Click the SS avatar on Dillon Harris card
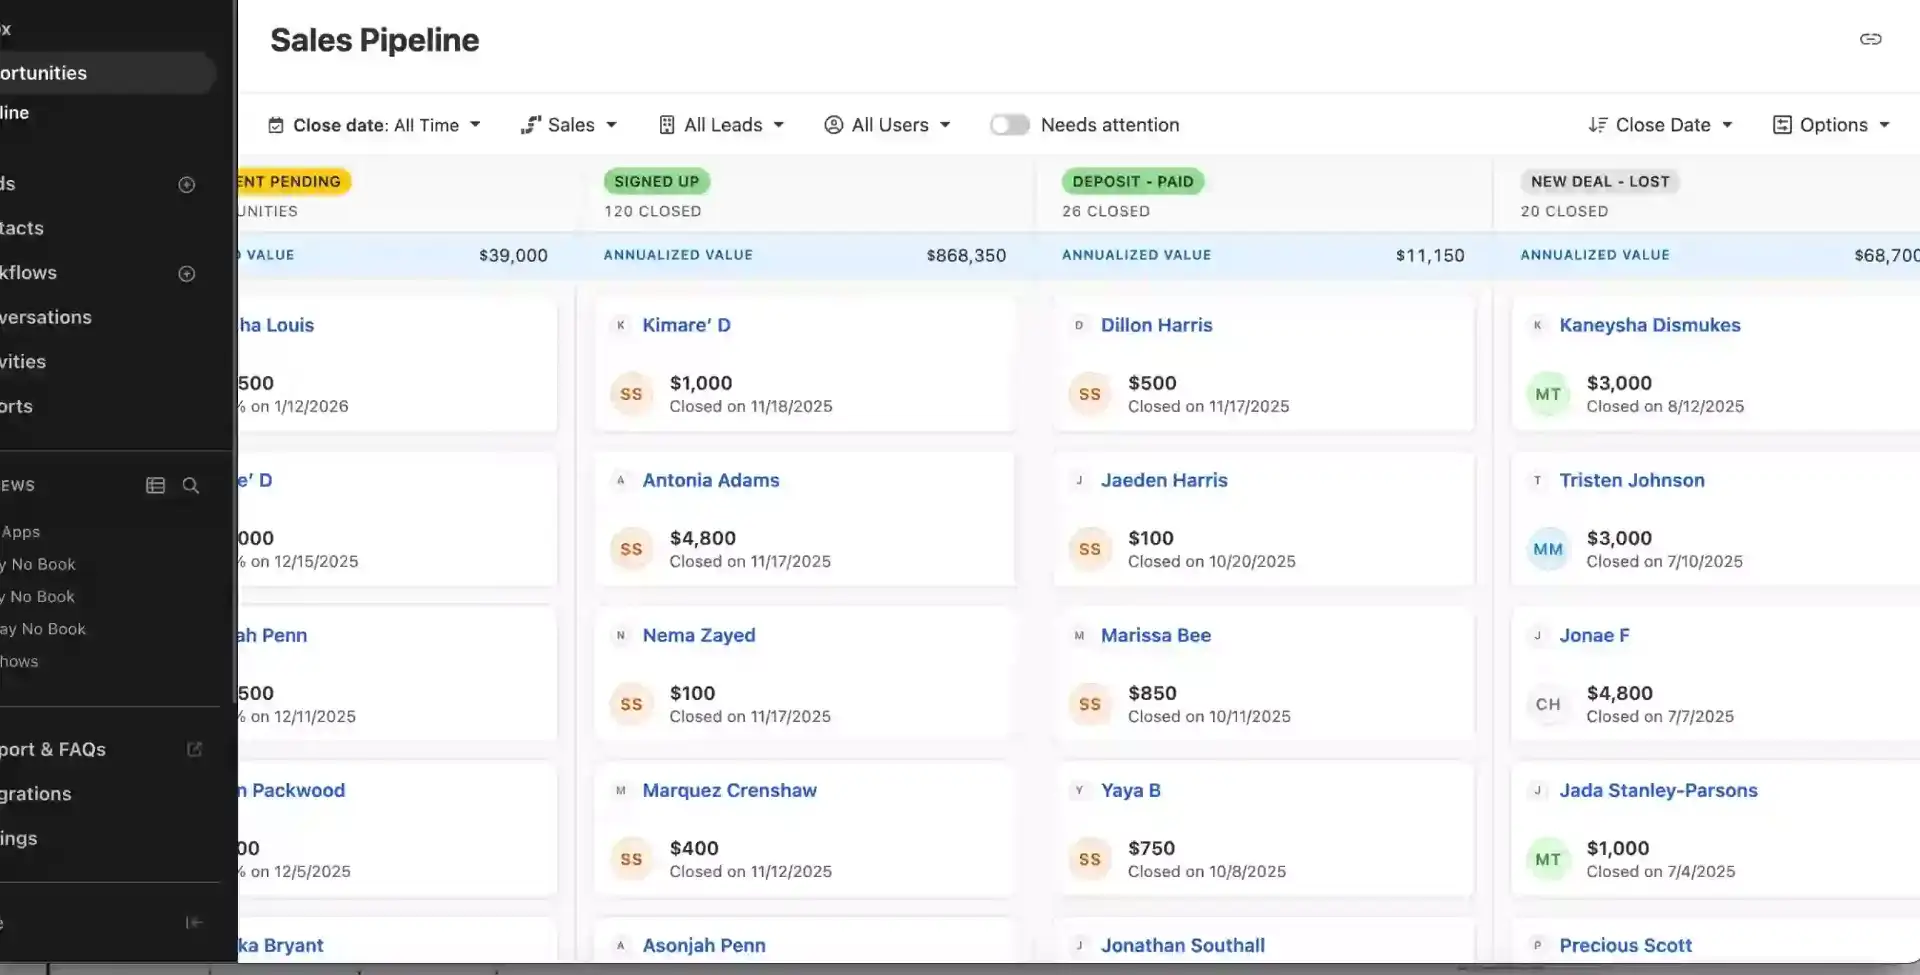1920x975 pixels. [1090, 394]
